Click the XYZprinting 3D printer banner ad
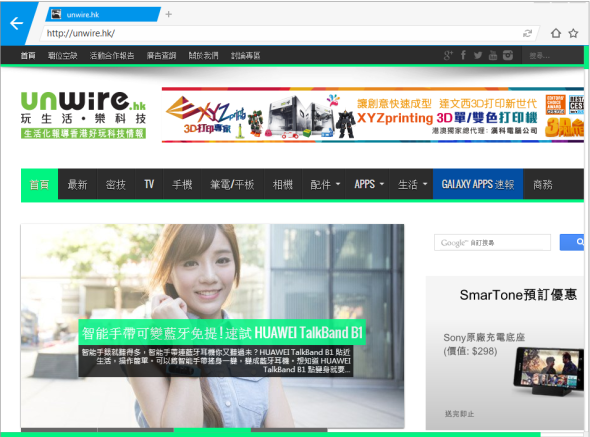Viewport: 590px width, 437px height. [x=373, y=115]
